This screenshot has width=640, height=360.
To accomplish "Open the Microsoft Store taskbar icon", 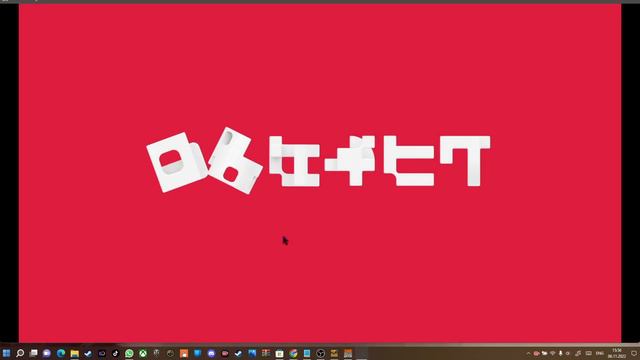I will (279, 353).
